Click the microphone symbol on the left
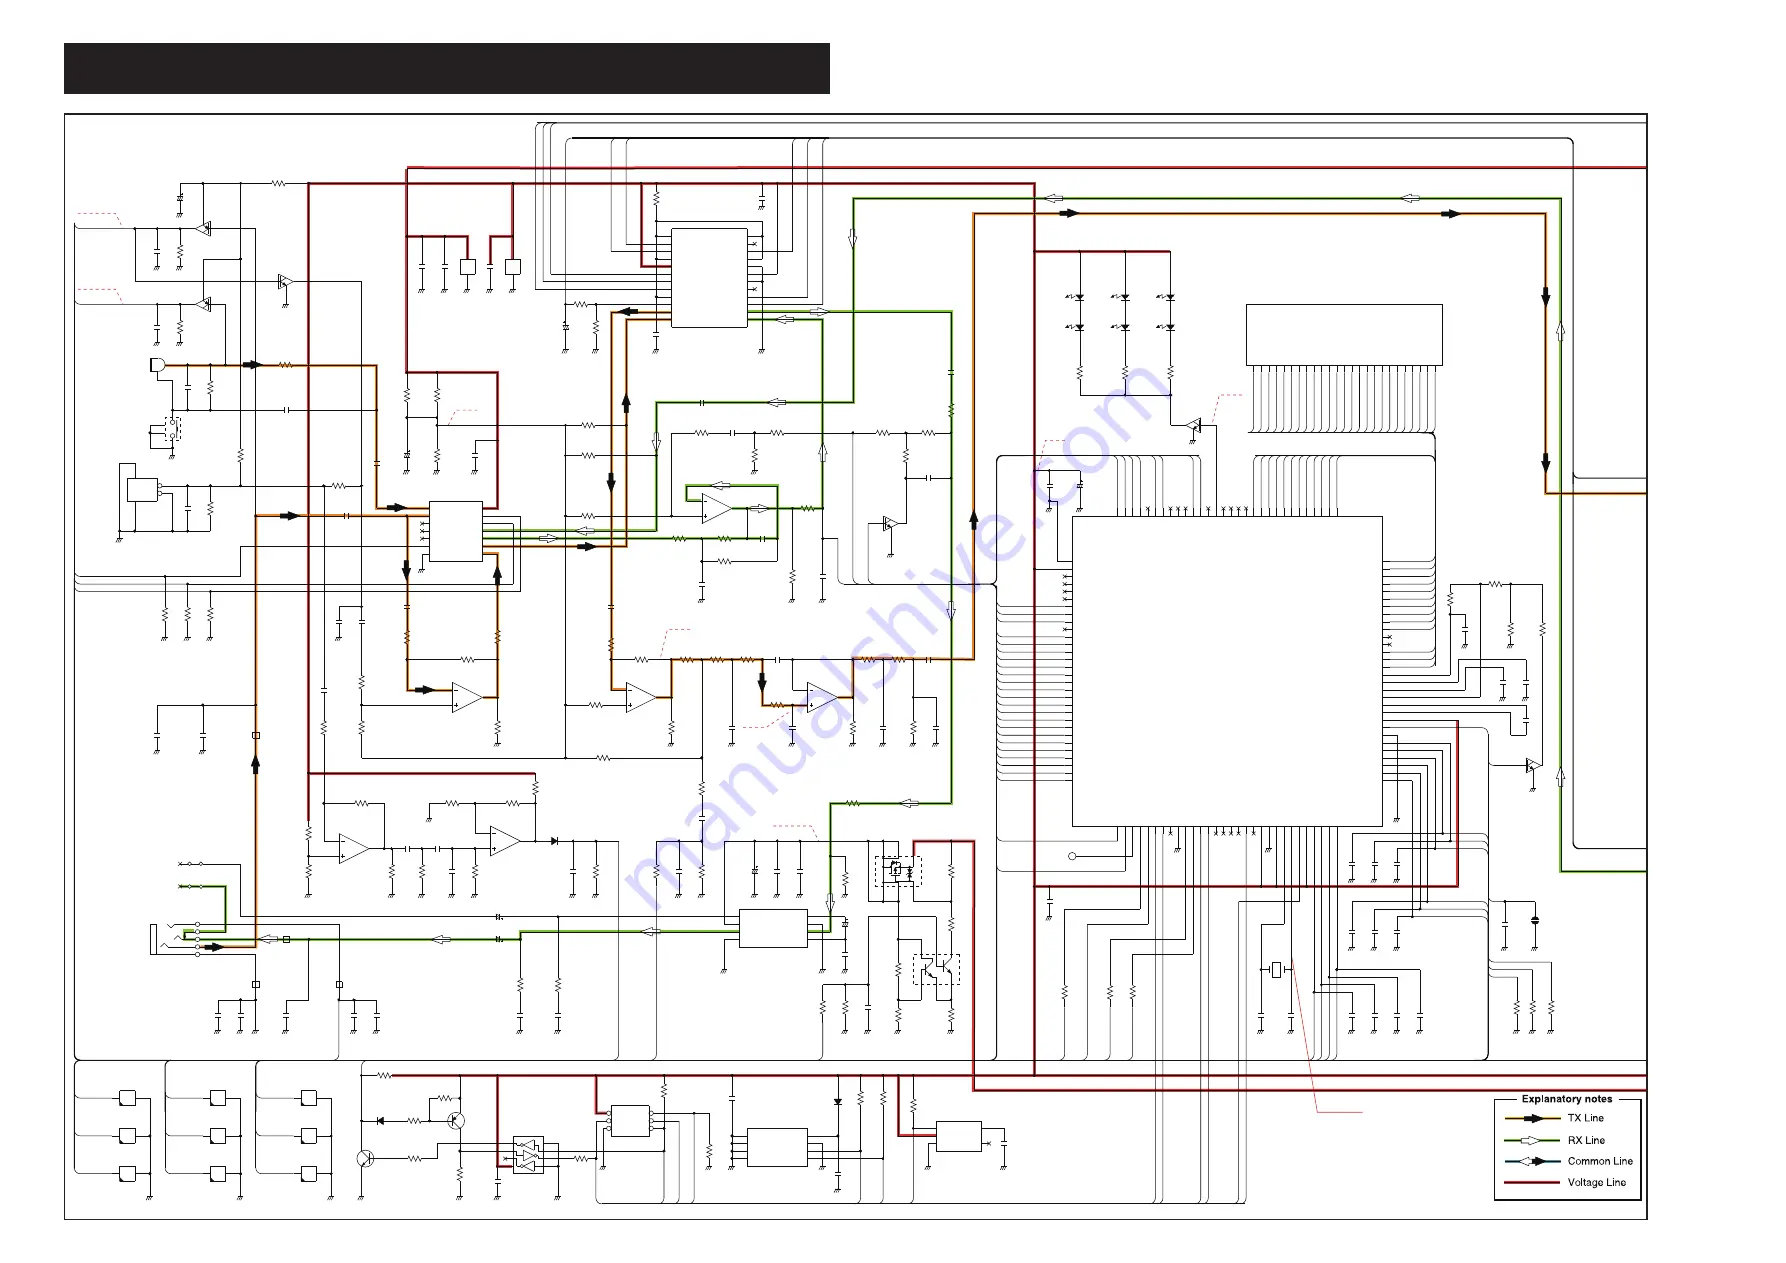 click(x=157, y=365)
